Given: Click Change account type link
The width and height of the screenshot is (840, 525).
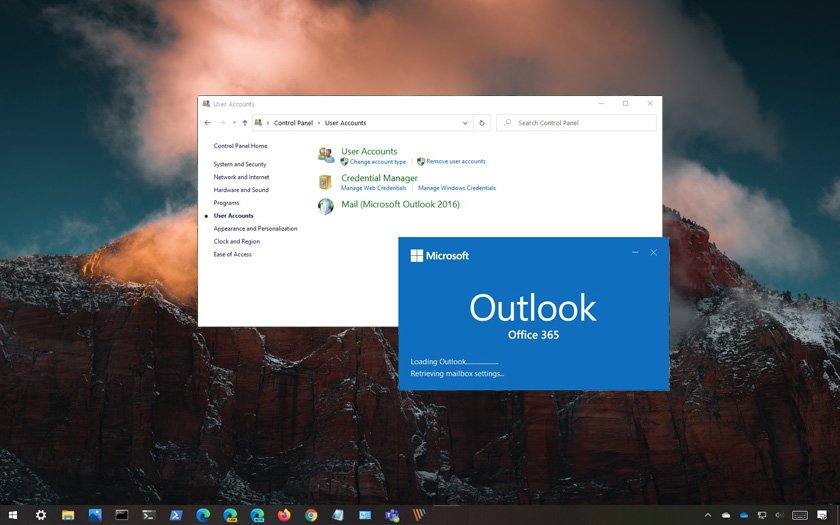Looking at the screenshot, I should 378,162.
